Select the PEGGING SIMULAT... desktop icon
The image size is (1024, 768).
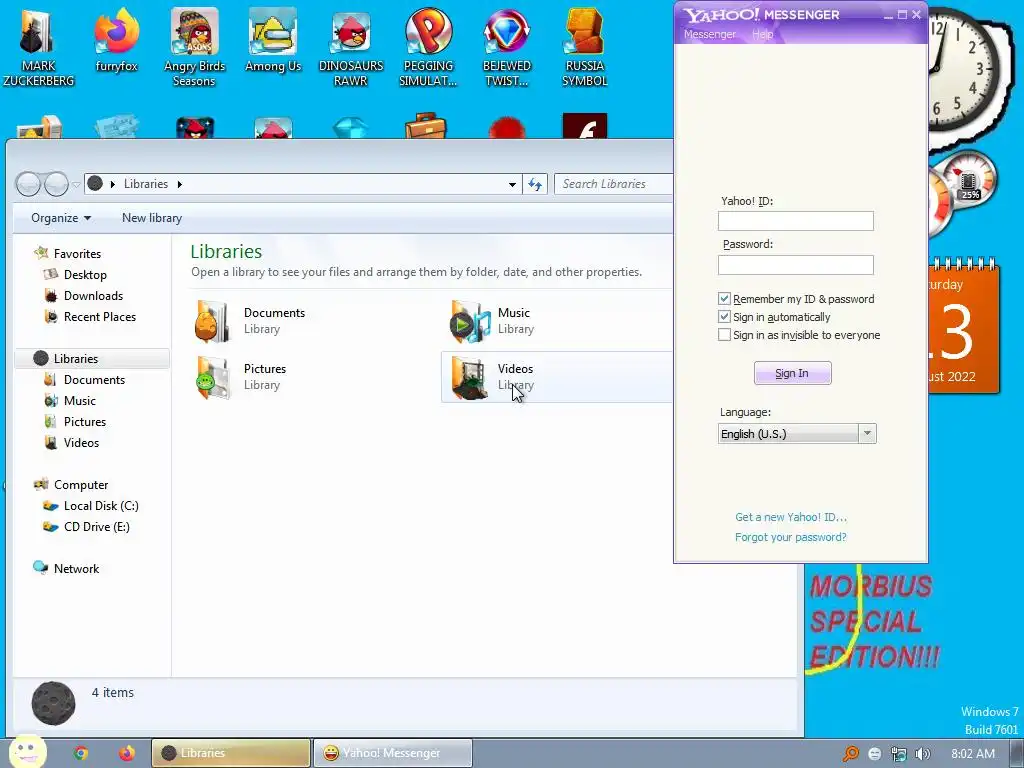[428, 47]
